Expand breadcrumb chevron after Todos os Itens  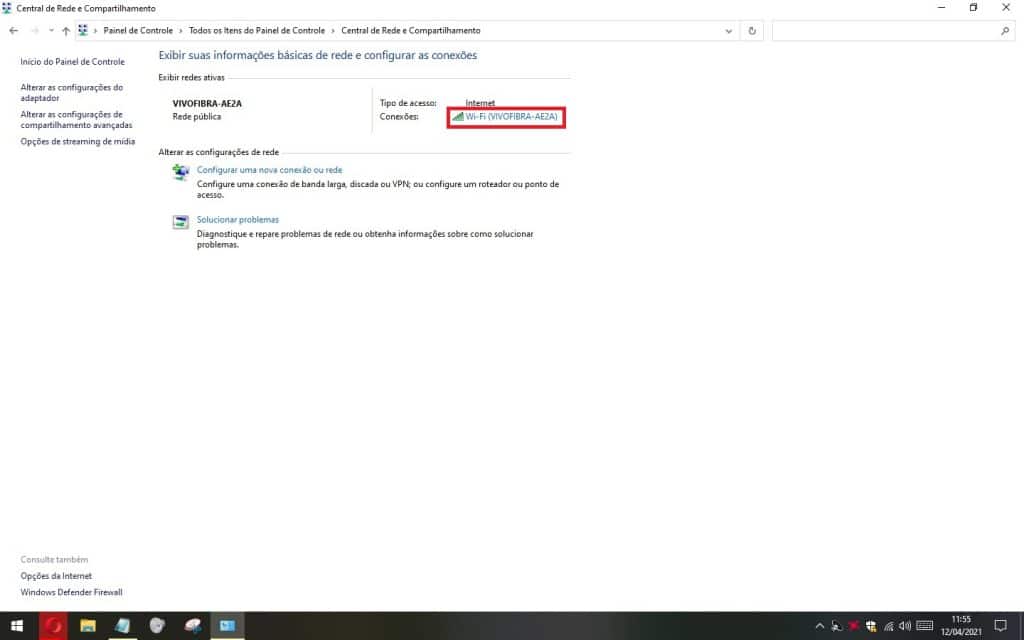pyautogui.click(x=333, y=31)
